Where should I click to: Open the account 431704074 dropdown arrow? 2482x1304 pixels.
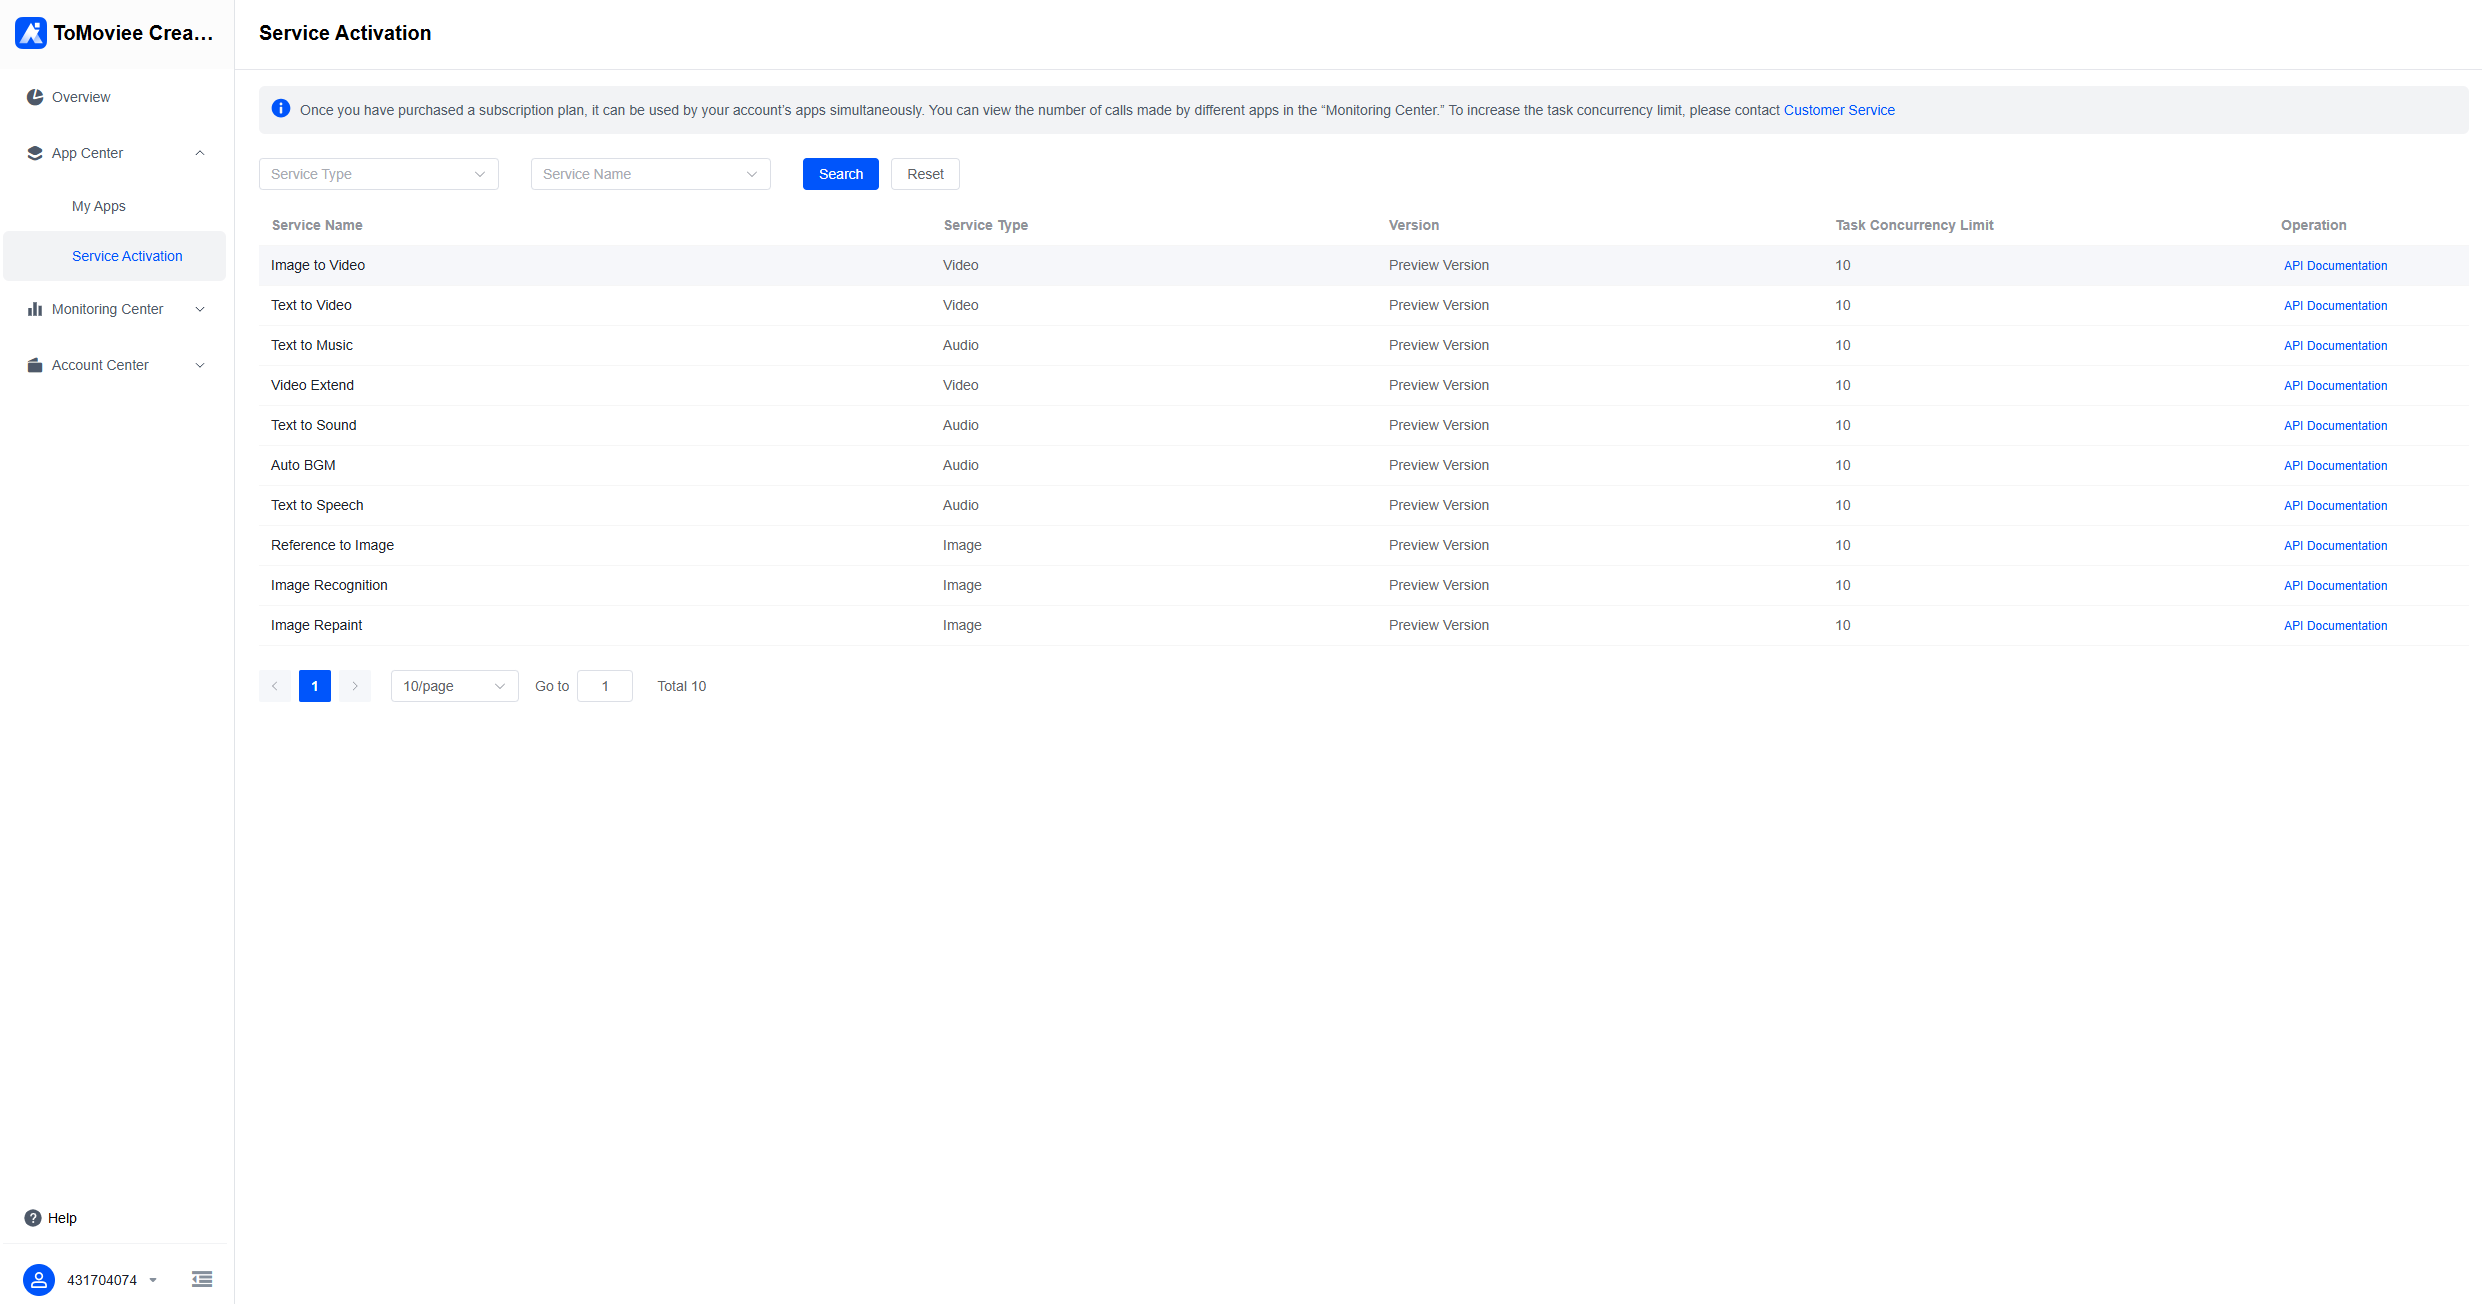(153, 1280)
